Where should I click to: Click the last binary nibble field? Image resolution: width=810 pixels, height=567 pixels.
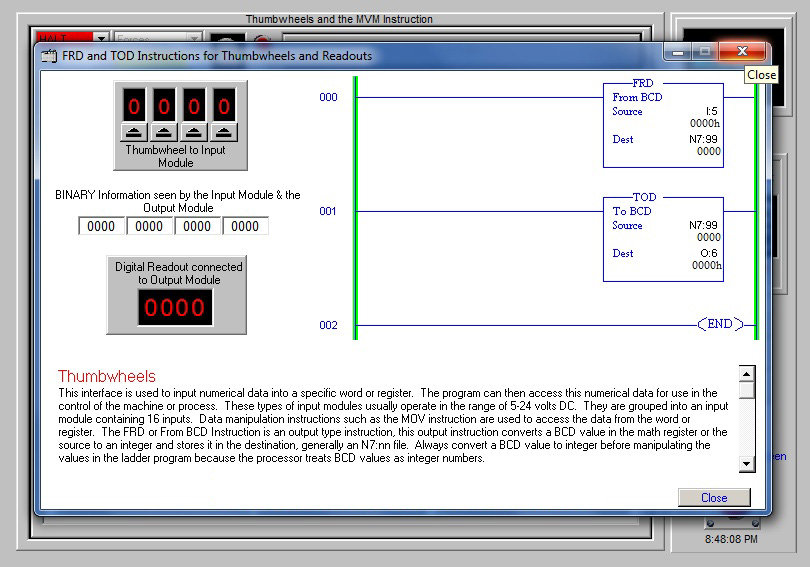[x=245, y=227]
